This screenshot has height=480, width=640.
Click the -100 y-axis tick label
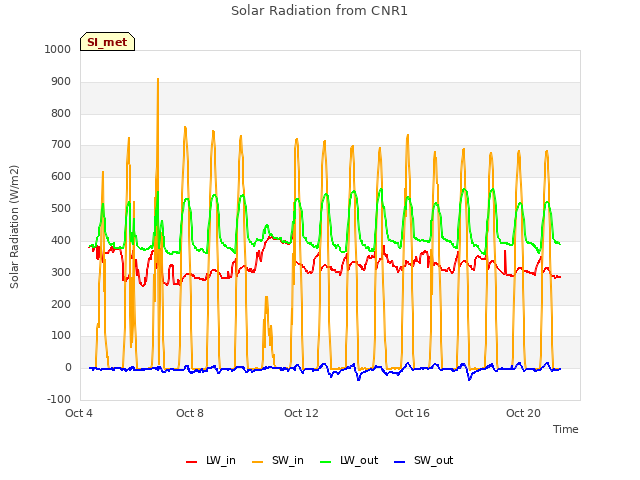(x=59, y=399)
